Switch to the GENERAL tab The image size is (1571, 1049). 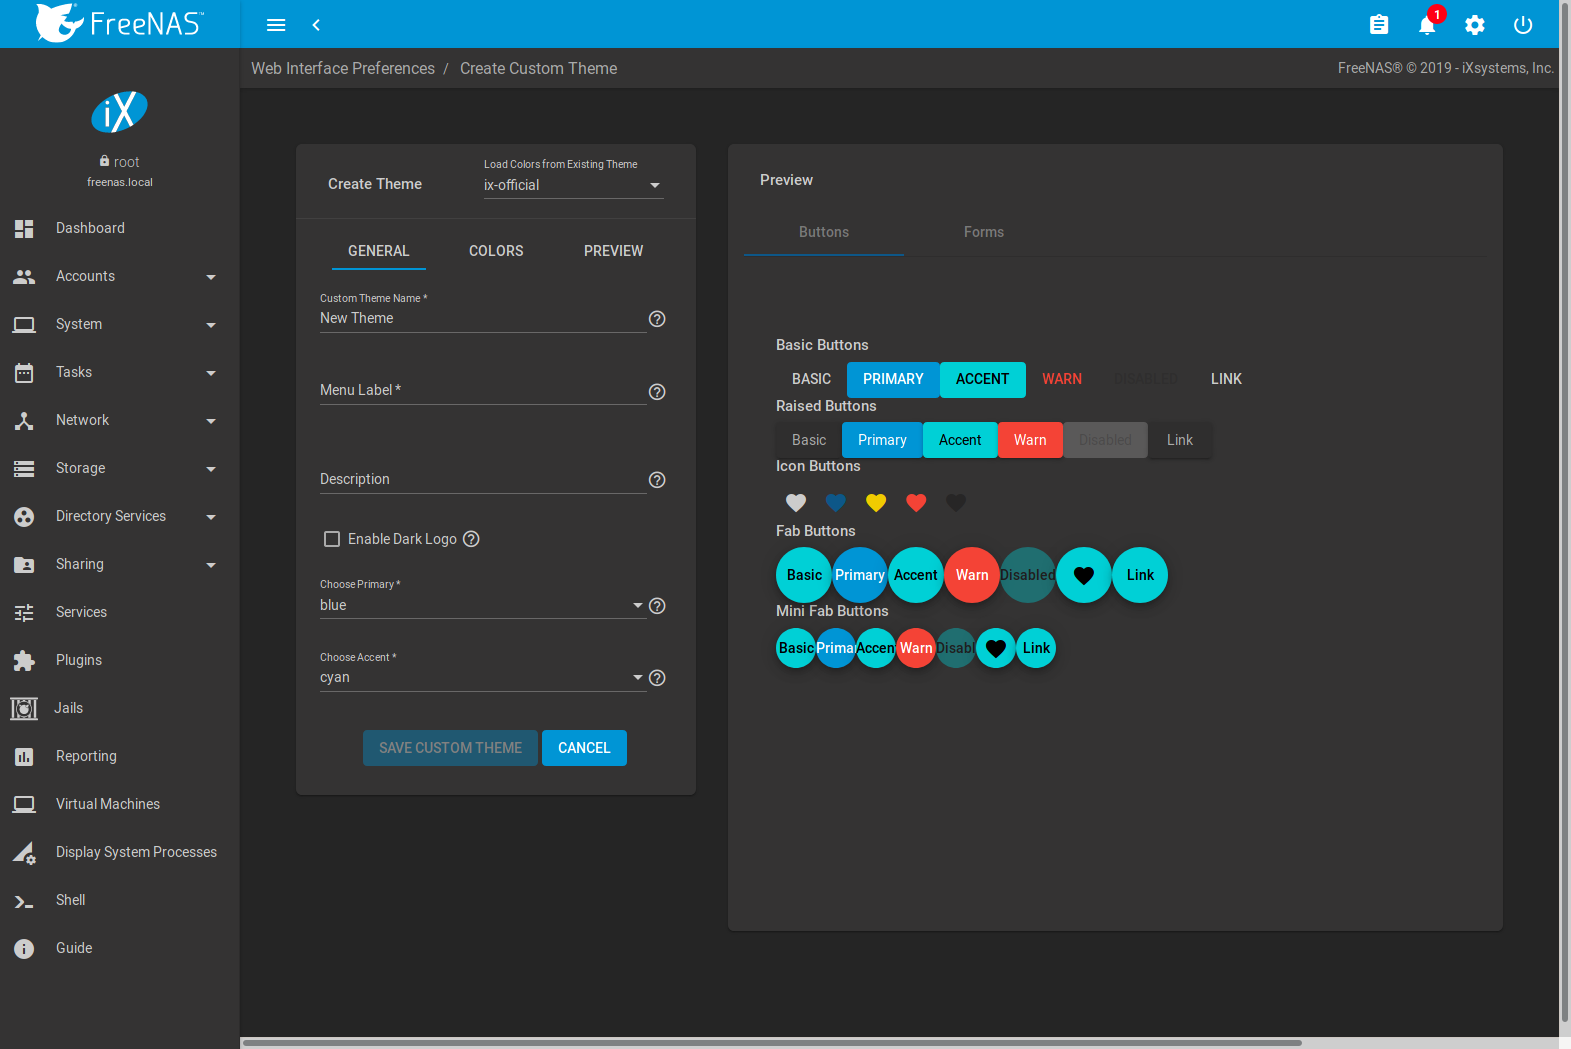[x=379, y=251]
